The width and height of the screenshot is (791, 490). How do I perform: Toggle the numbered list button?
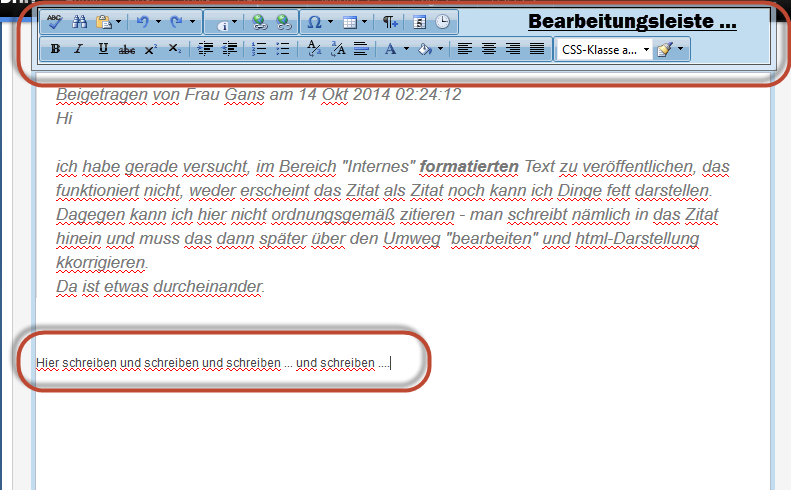coord(258,48)
